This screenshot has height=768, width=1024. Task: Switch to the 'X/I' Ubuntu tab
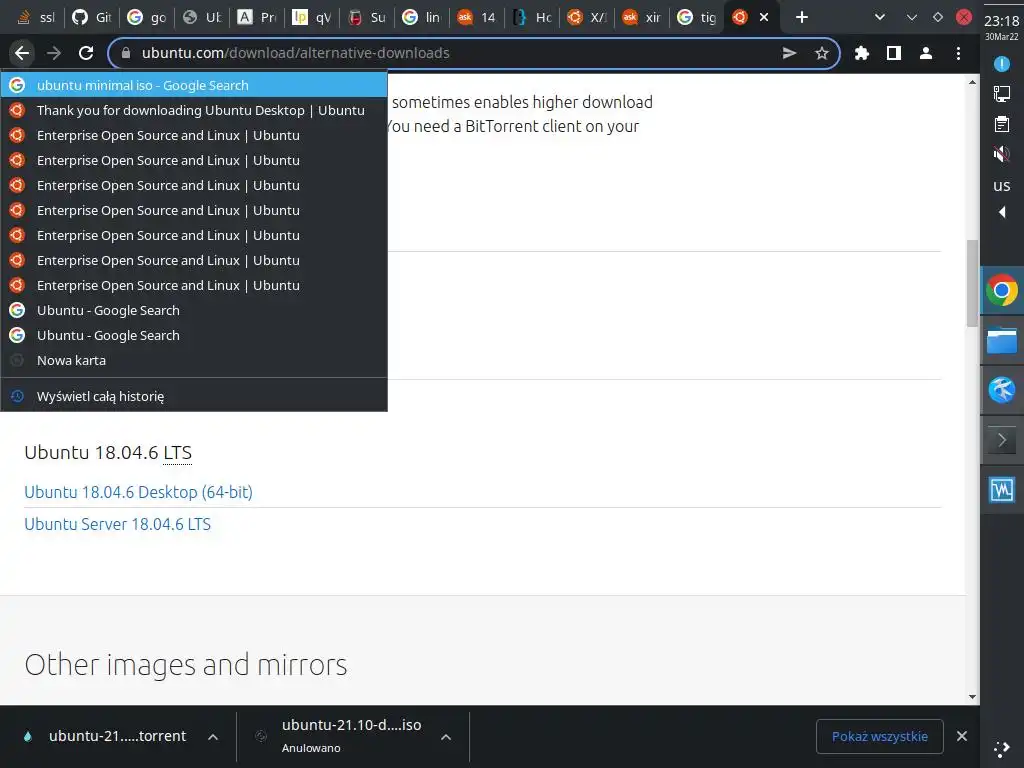coord(586,18)
